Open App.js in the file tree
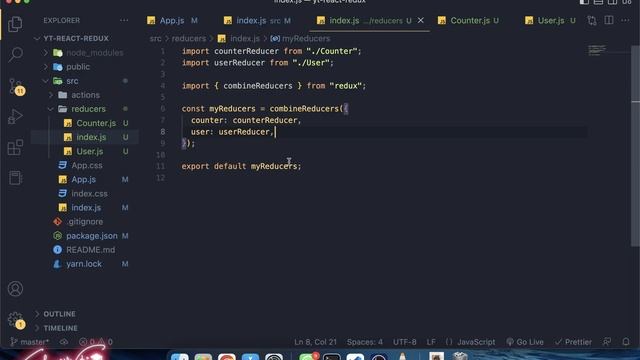 83,179
